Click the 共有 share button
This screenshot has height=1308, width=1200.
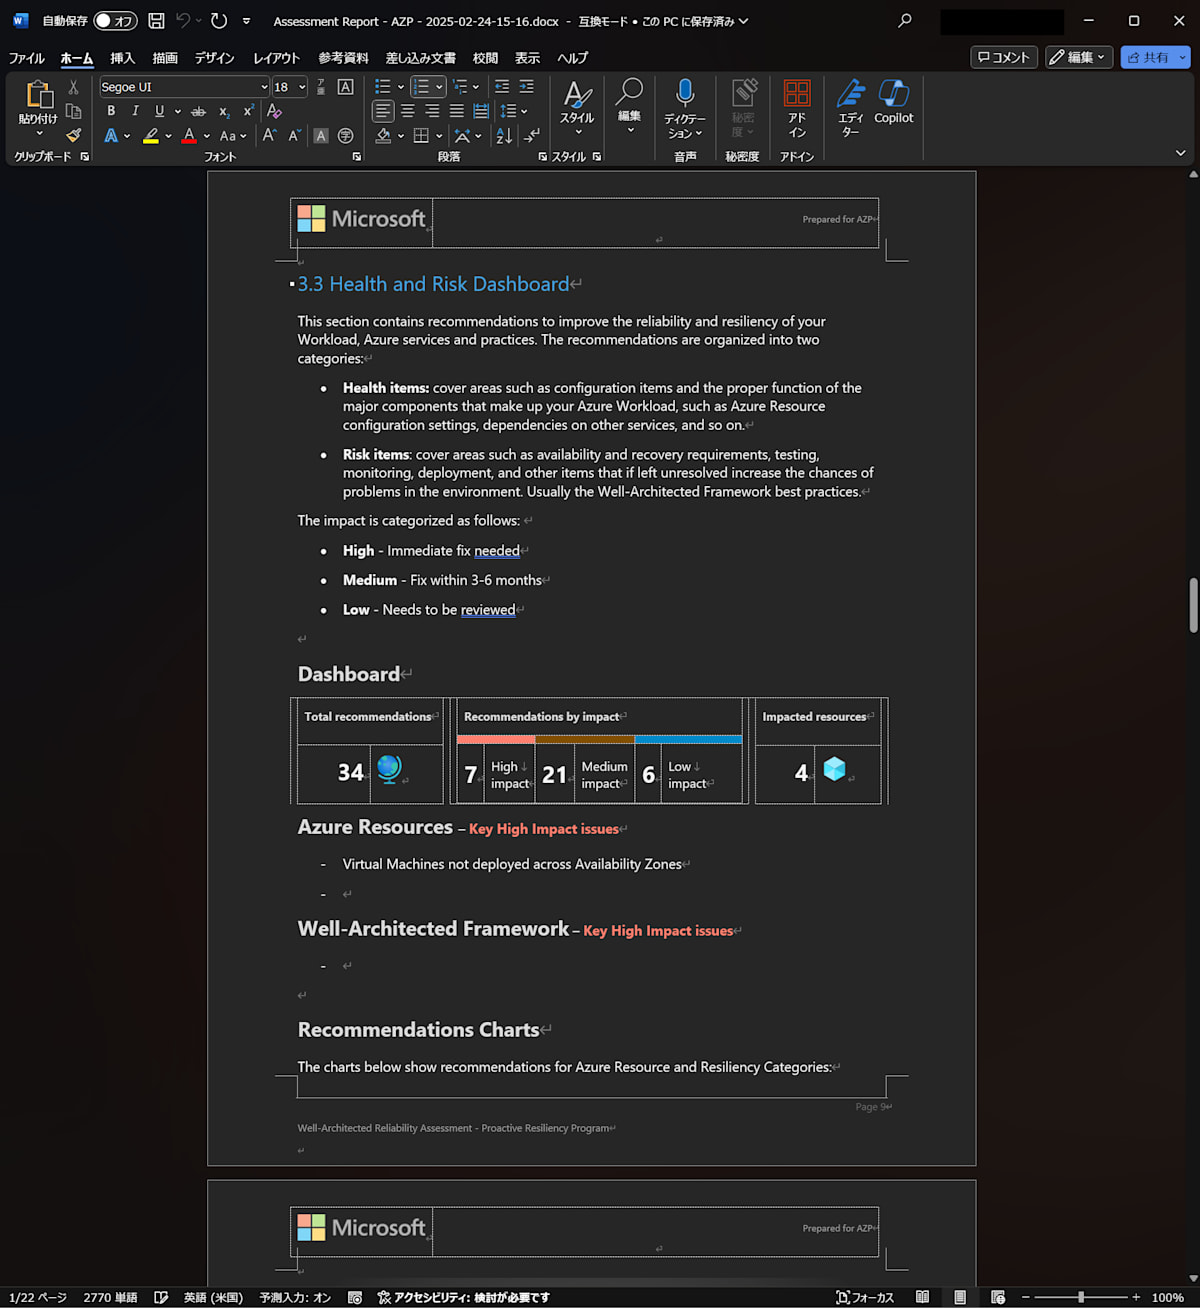click(x=1148, y=57)
